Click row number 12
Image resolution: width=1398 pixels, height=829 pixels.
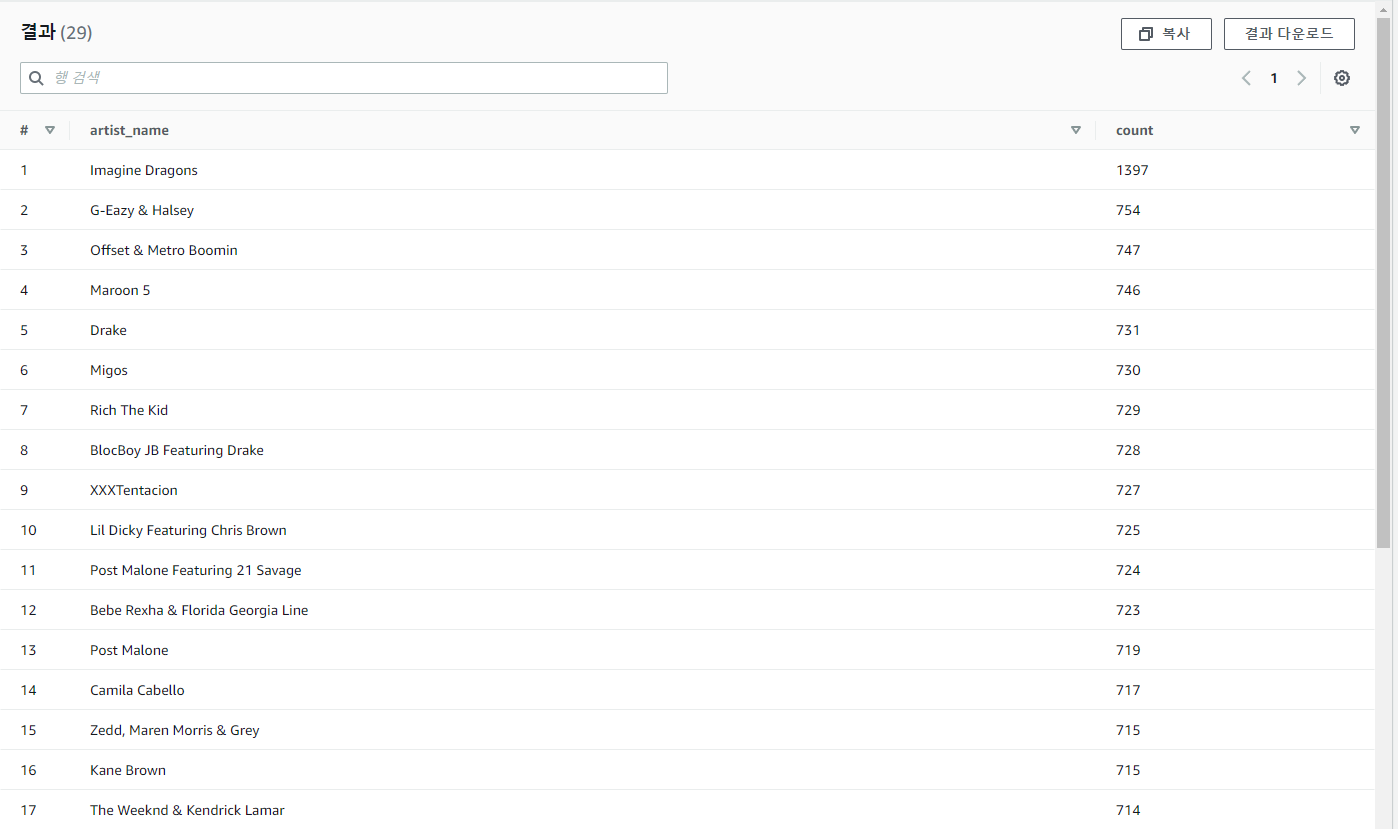click(28, 610)
